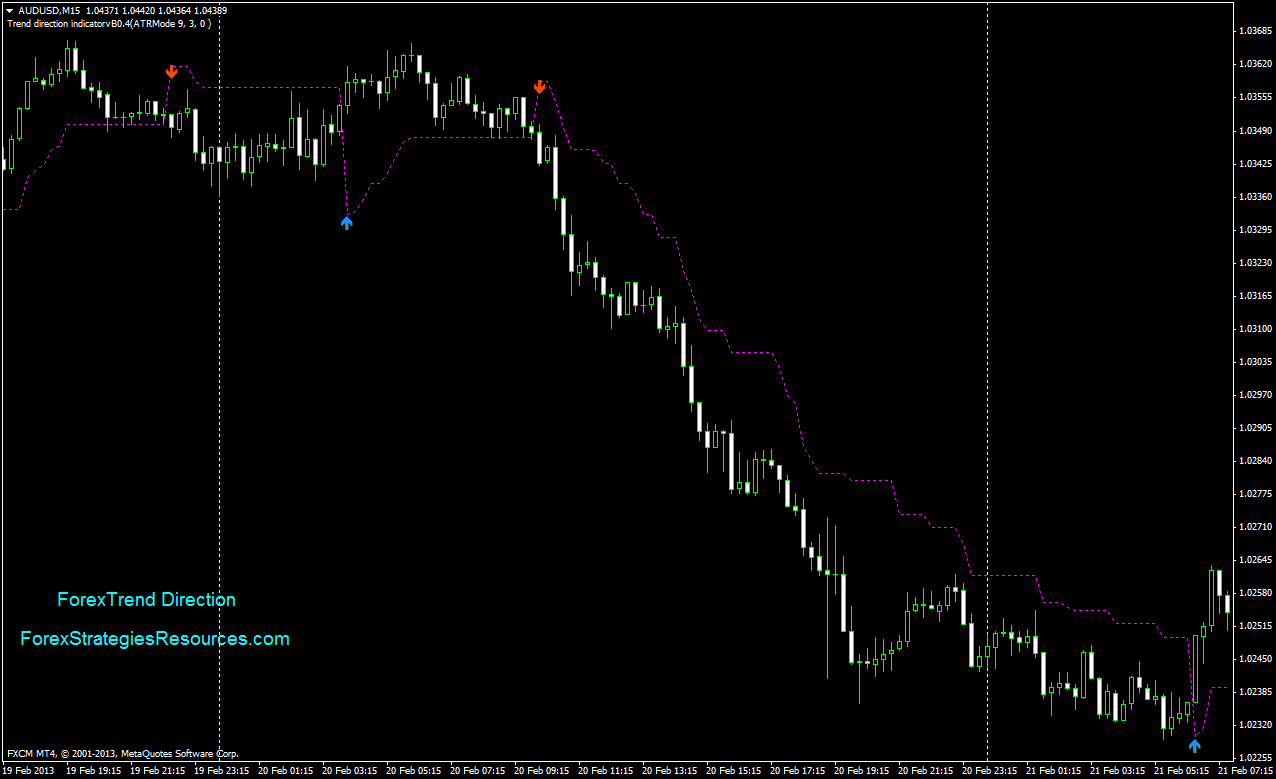
Task: Click price level 1.03490 on the axis
Action: coord(1254,130)
